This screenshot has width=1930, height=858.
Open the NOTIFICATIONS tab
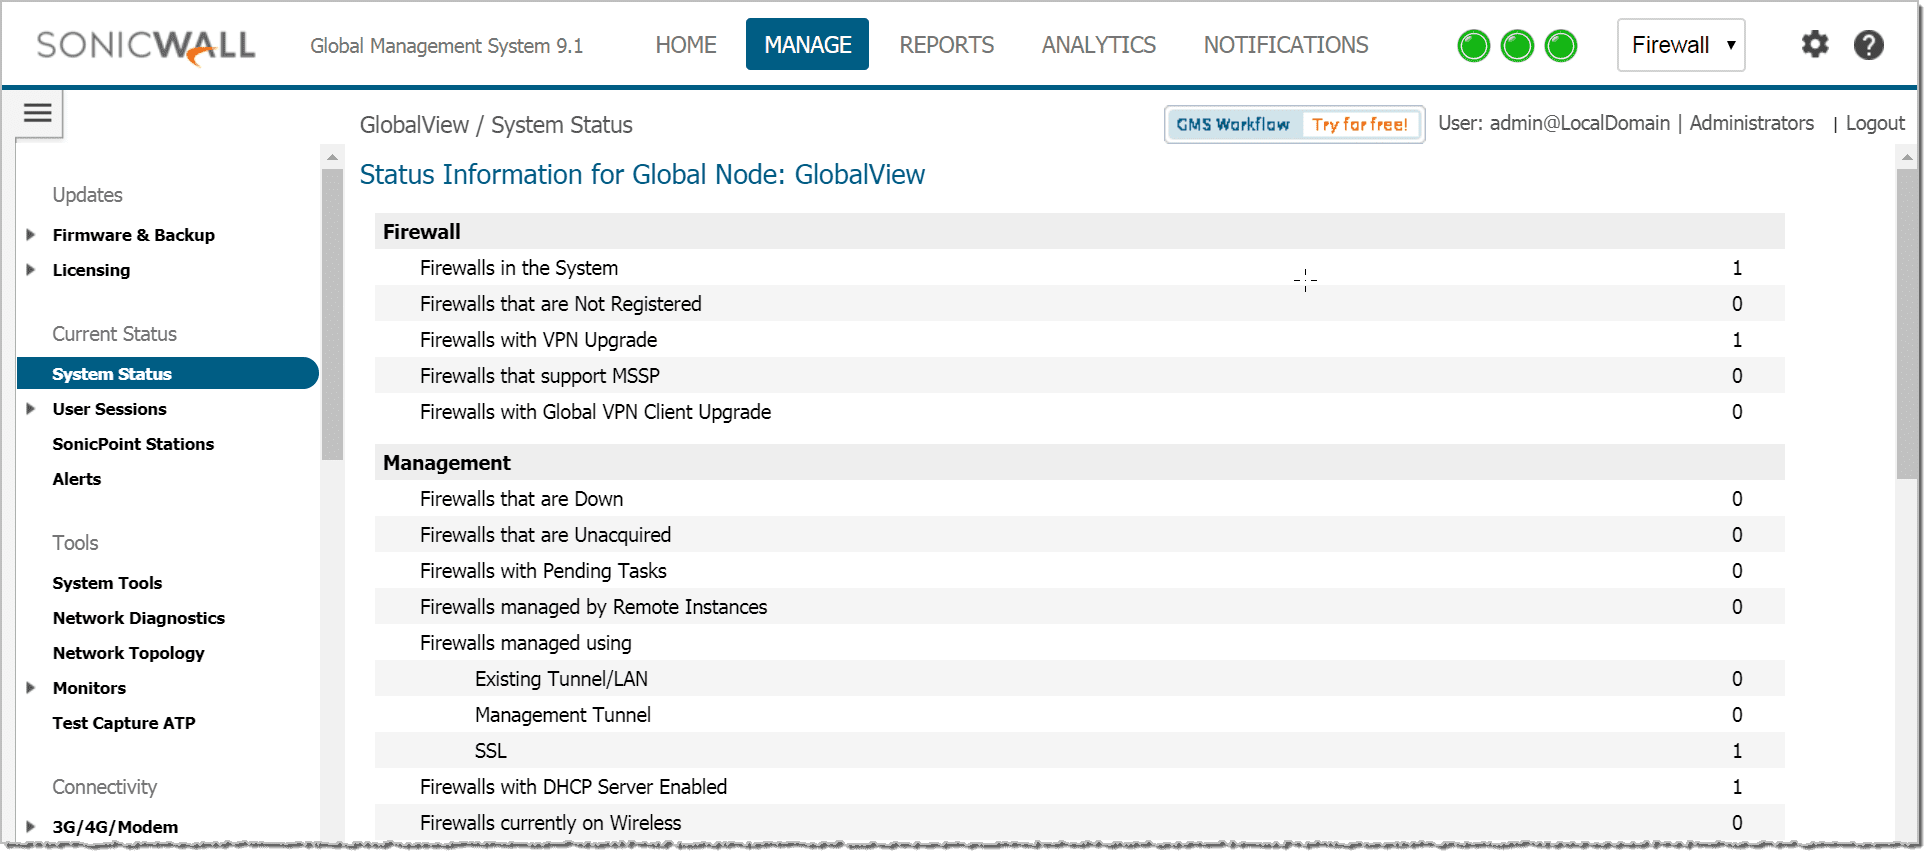point(1285,45)
